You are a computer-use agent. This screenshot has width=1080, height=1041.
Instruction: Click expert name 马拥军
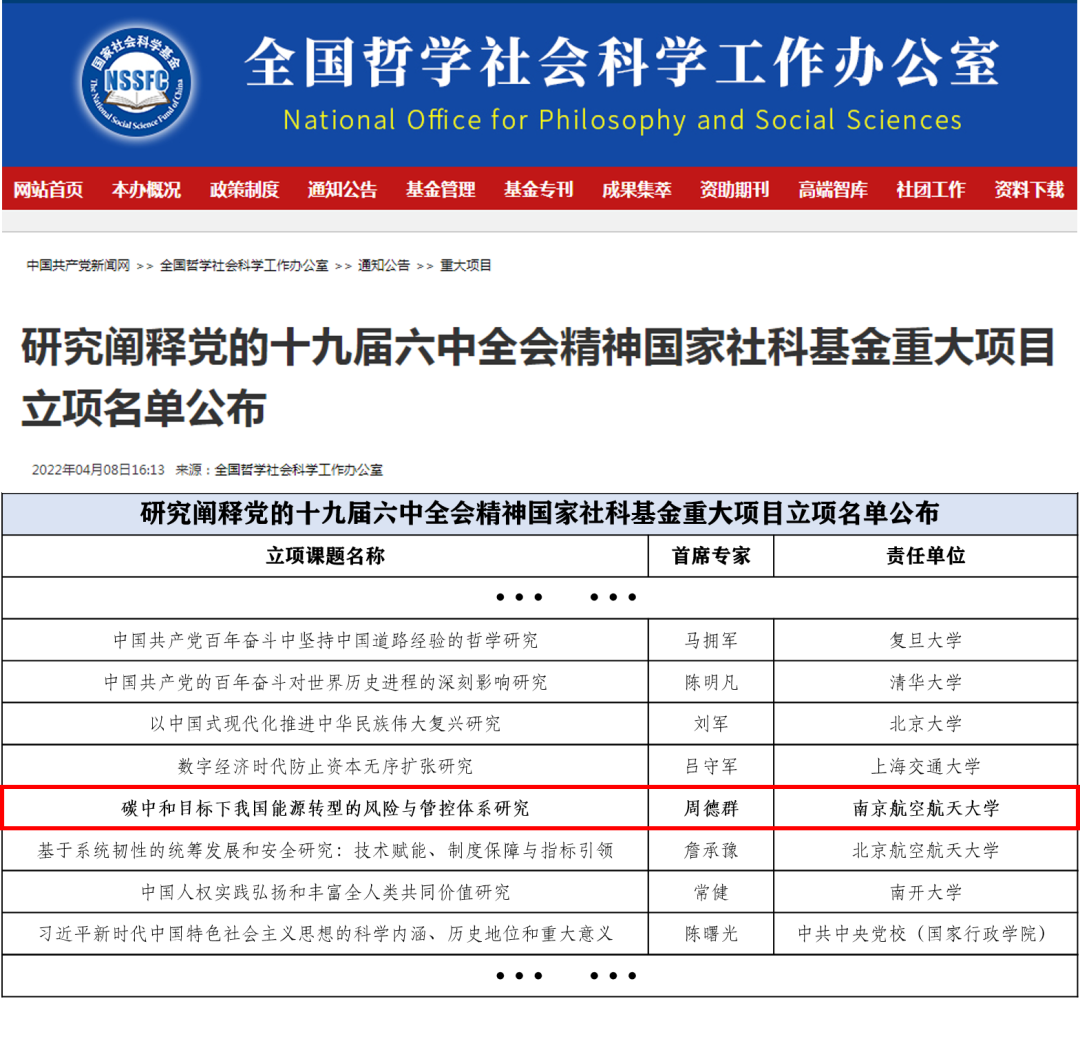[711, 641]
